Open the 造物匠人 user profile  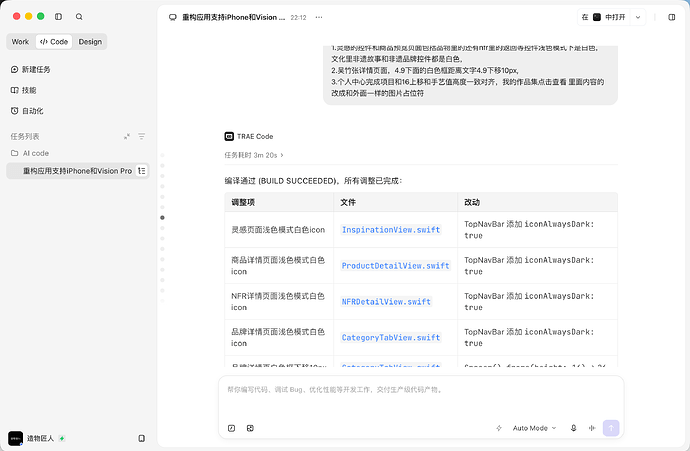(31, 438)
